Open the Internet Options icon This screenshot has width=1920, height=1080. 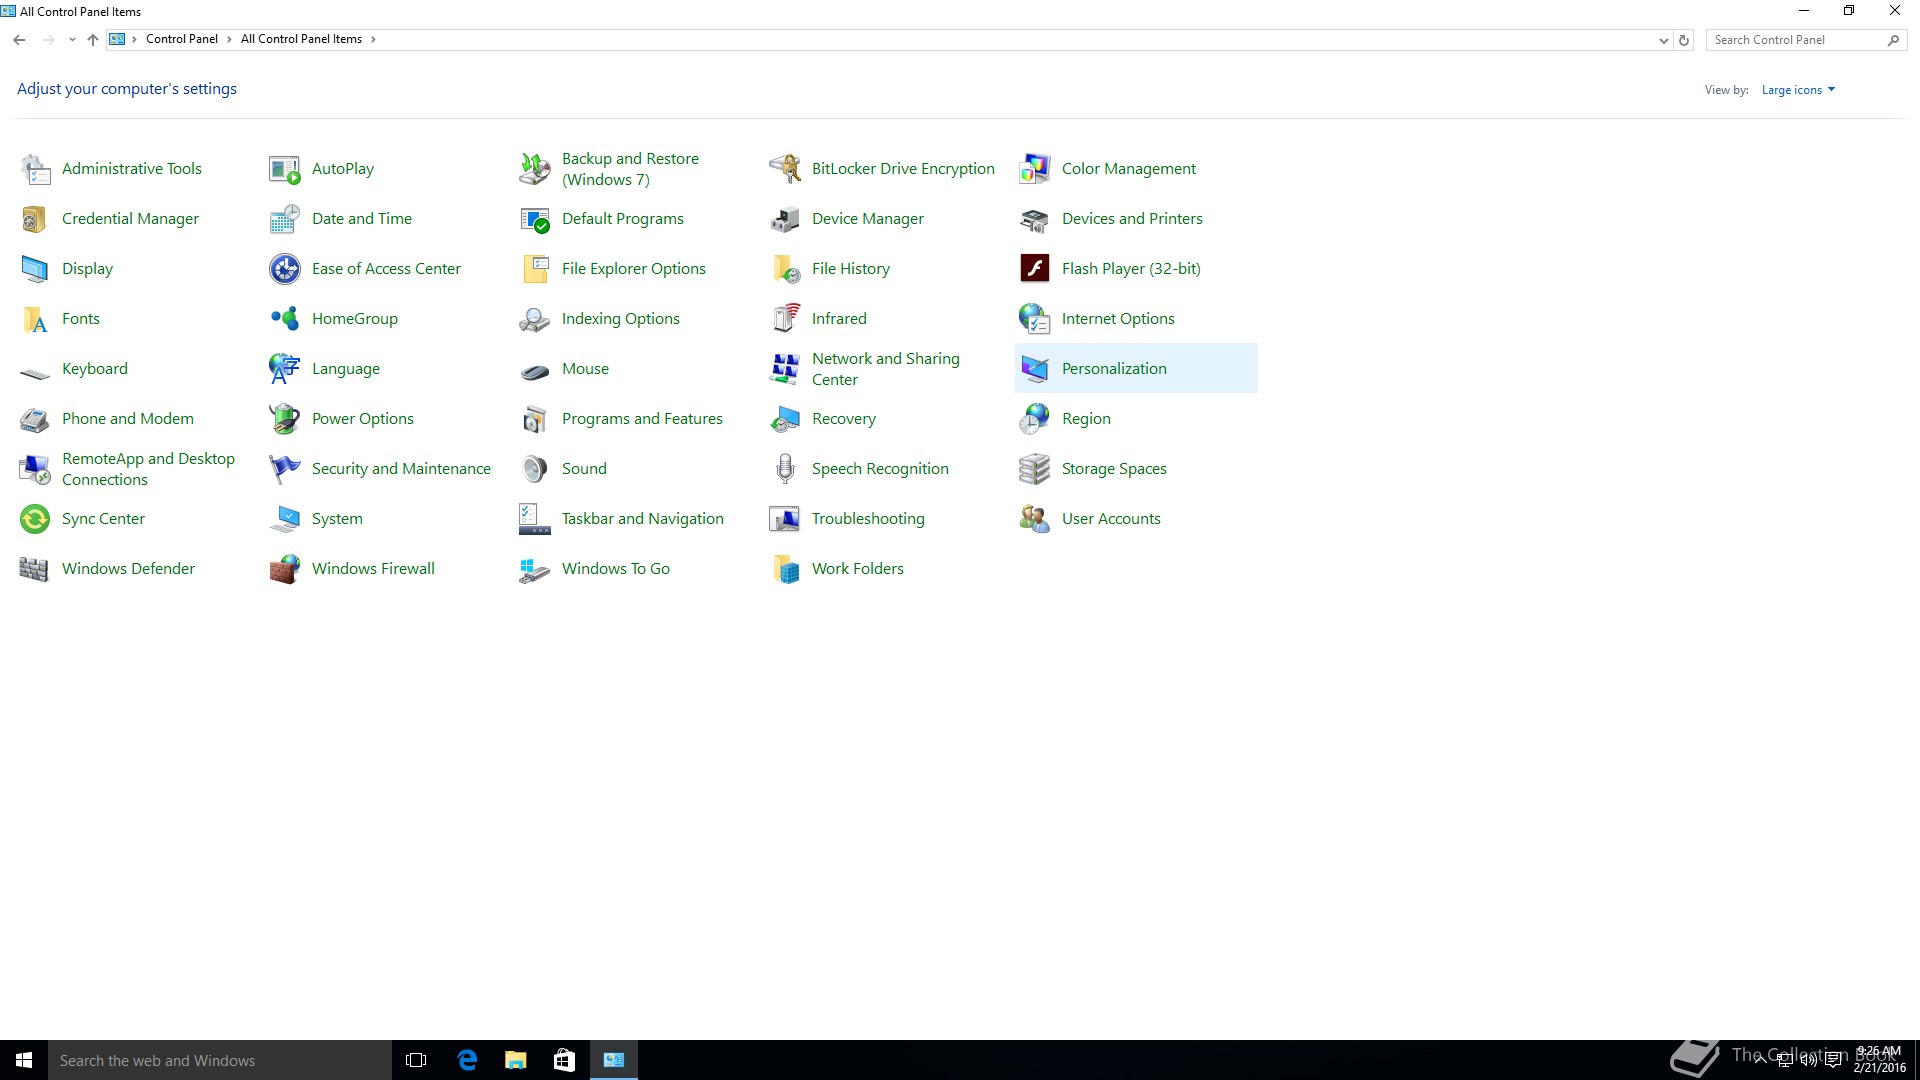(1035, 319)
